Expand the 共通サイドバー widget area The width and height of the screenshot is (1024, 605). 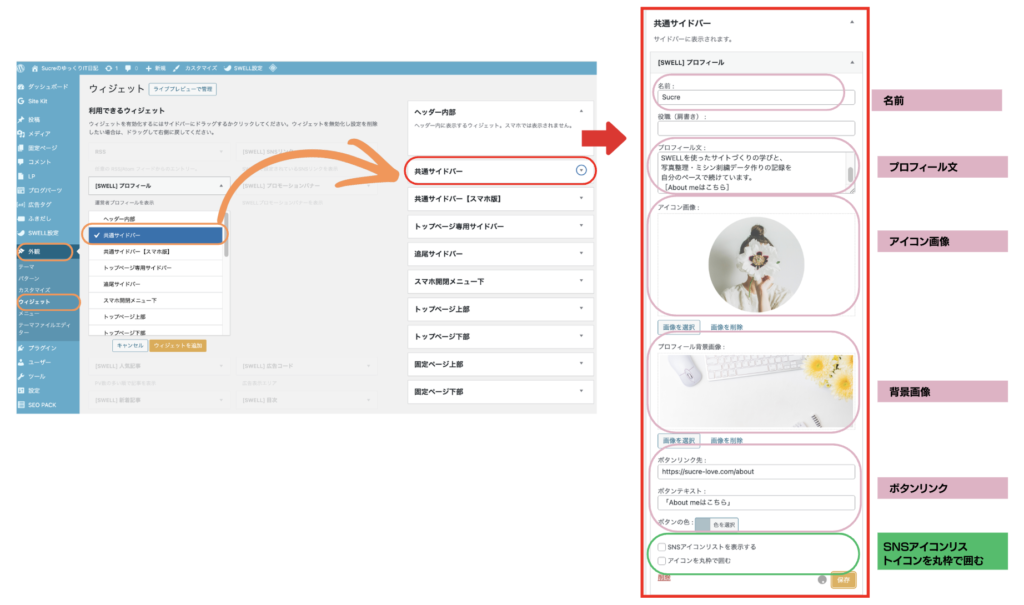(x=581, y=170)
